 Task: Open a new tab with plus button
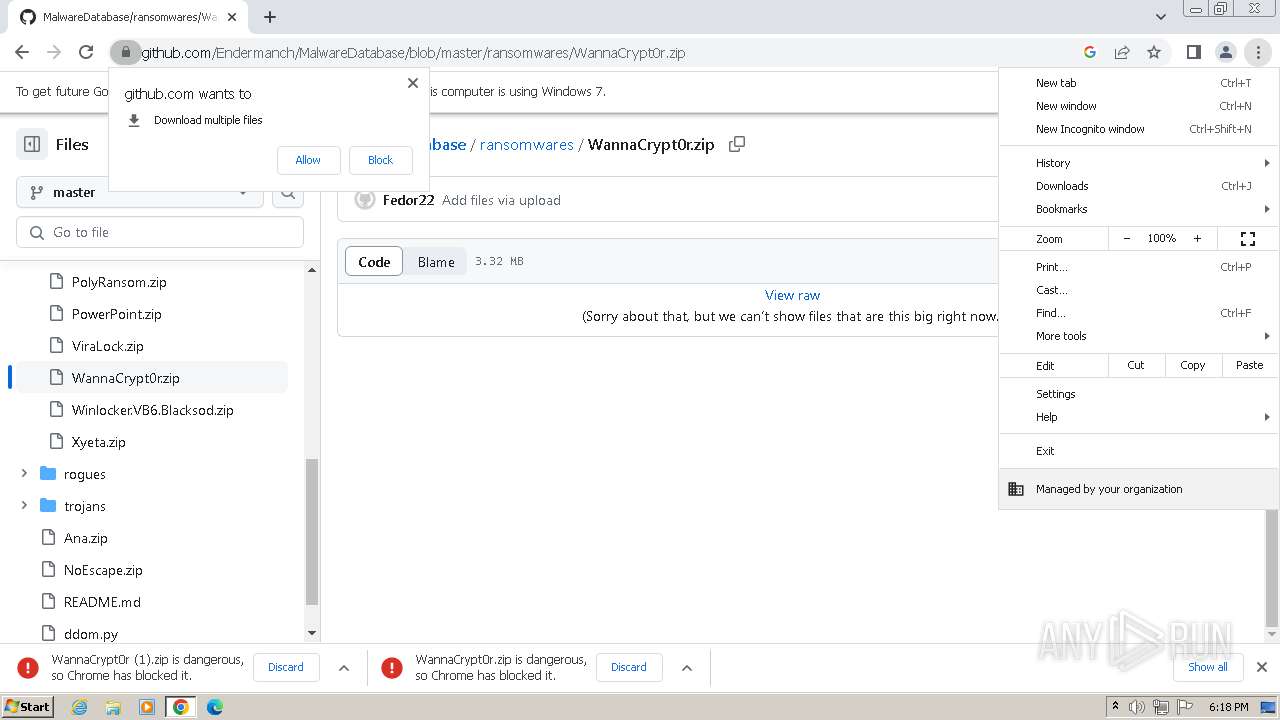coord(270,17)
